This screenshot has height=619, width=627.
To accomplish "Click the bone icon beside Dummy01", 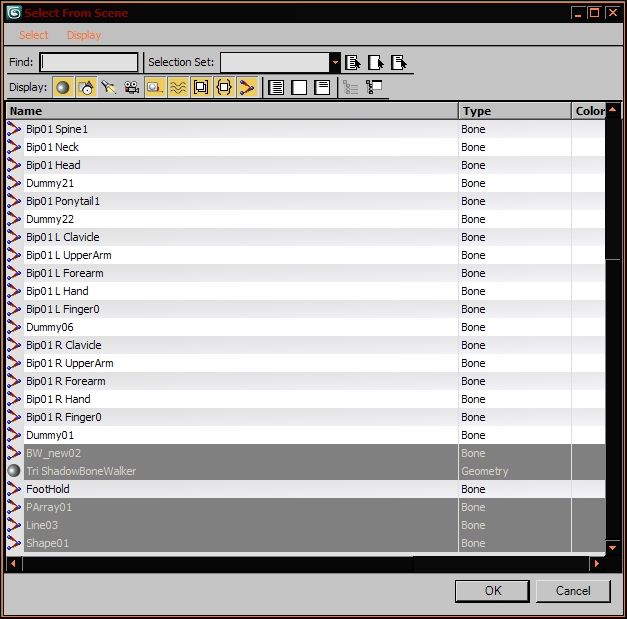I will point(14,435).
